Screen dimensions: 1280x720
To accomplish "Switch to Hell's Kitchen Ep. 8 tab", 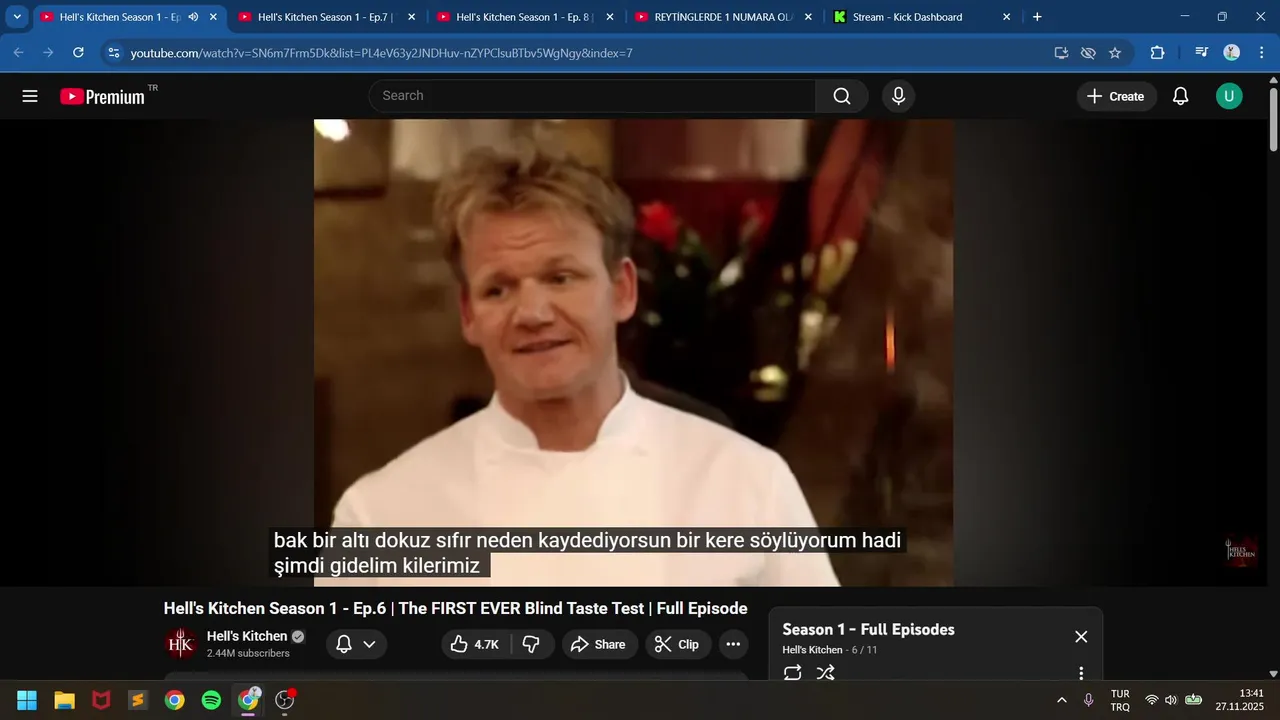I will (524, 17).
